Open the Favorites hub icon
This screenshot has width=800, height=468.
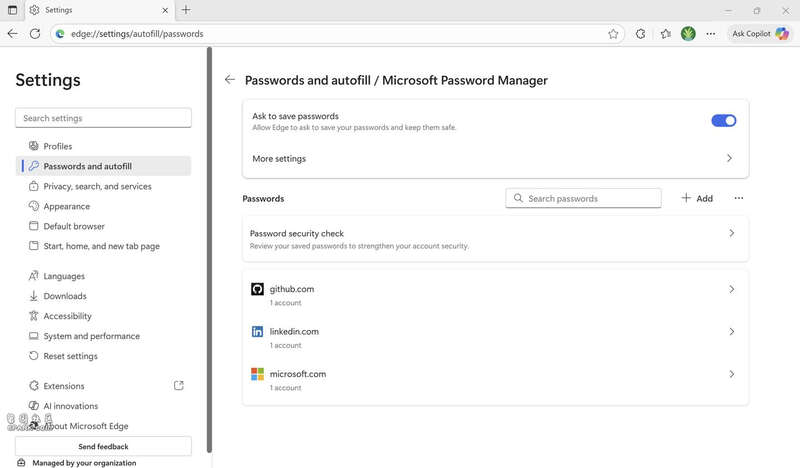666,33
